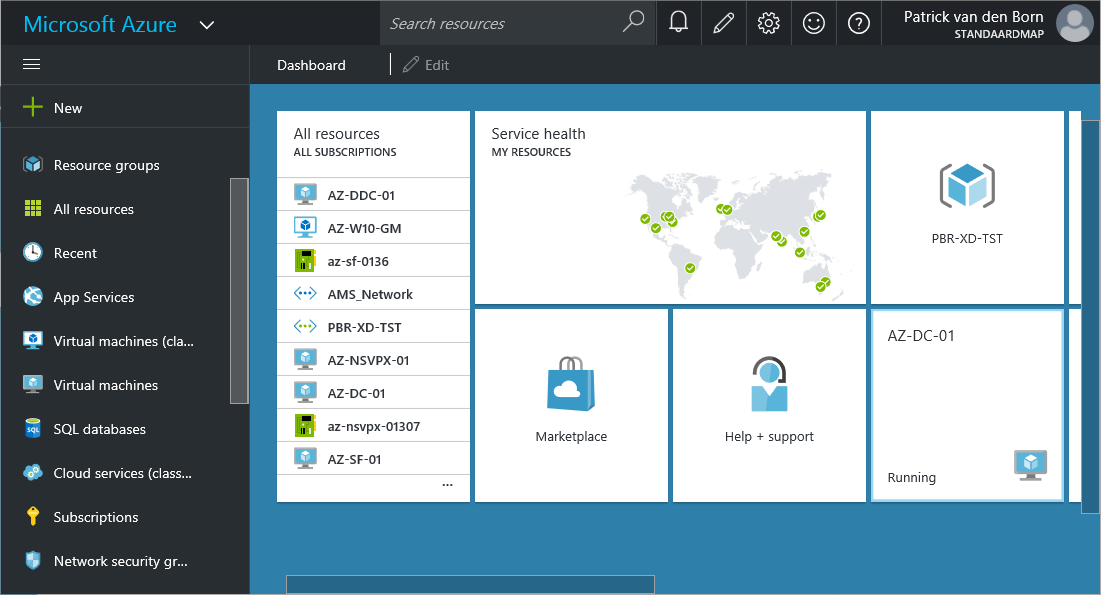Open AZ-NSVPX-01 resource row
Screen dimensions: 1101x595
pos(374,360)
